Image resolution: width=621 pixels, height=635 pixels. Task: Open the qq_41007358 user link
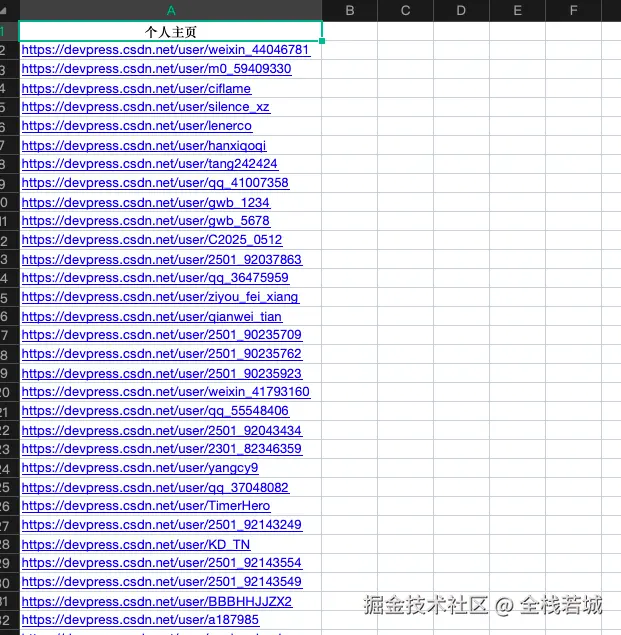pos(155,183)
